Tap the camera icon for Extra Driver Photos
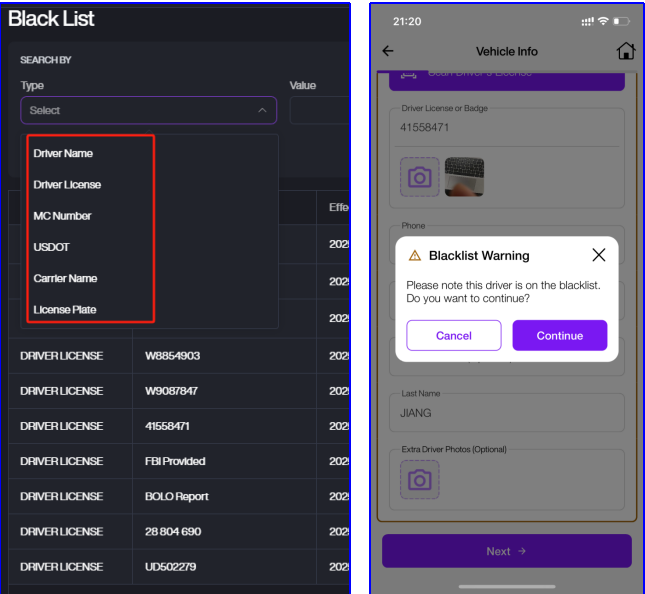 (x=420, y=480)
